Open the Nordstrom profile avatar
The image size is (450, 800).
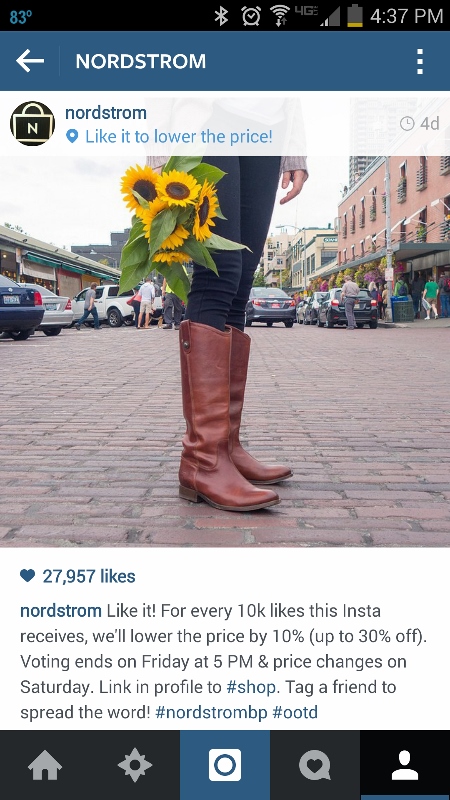pos(32,123)
